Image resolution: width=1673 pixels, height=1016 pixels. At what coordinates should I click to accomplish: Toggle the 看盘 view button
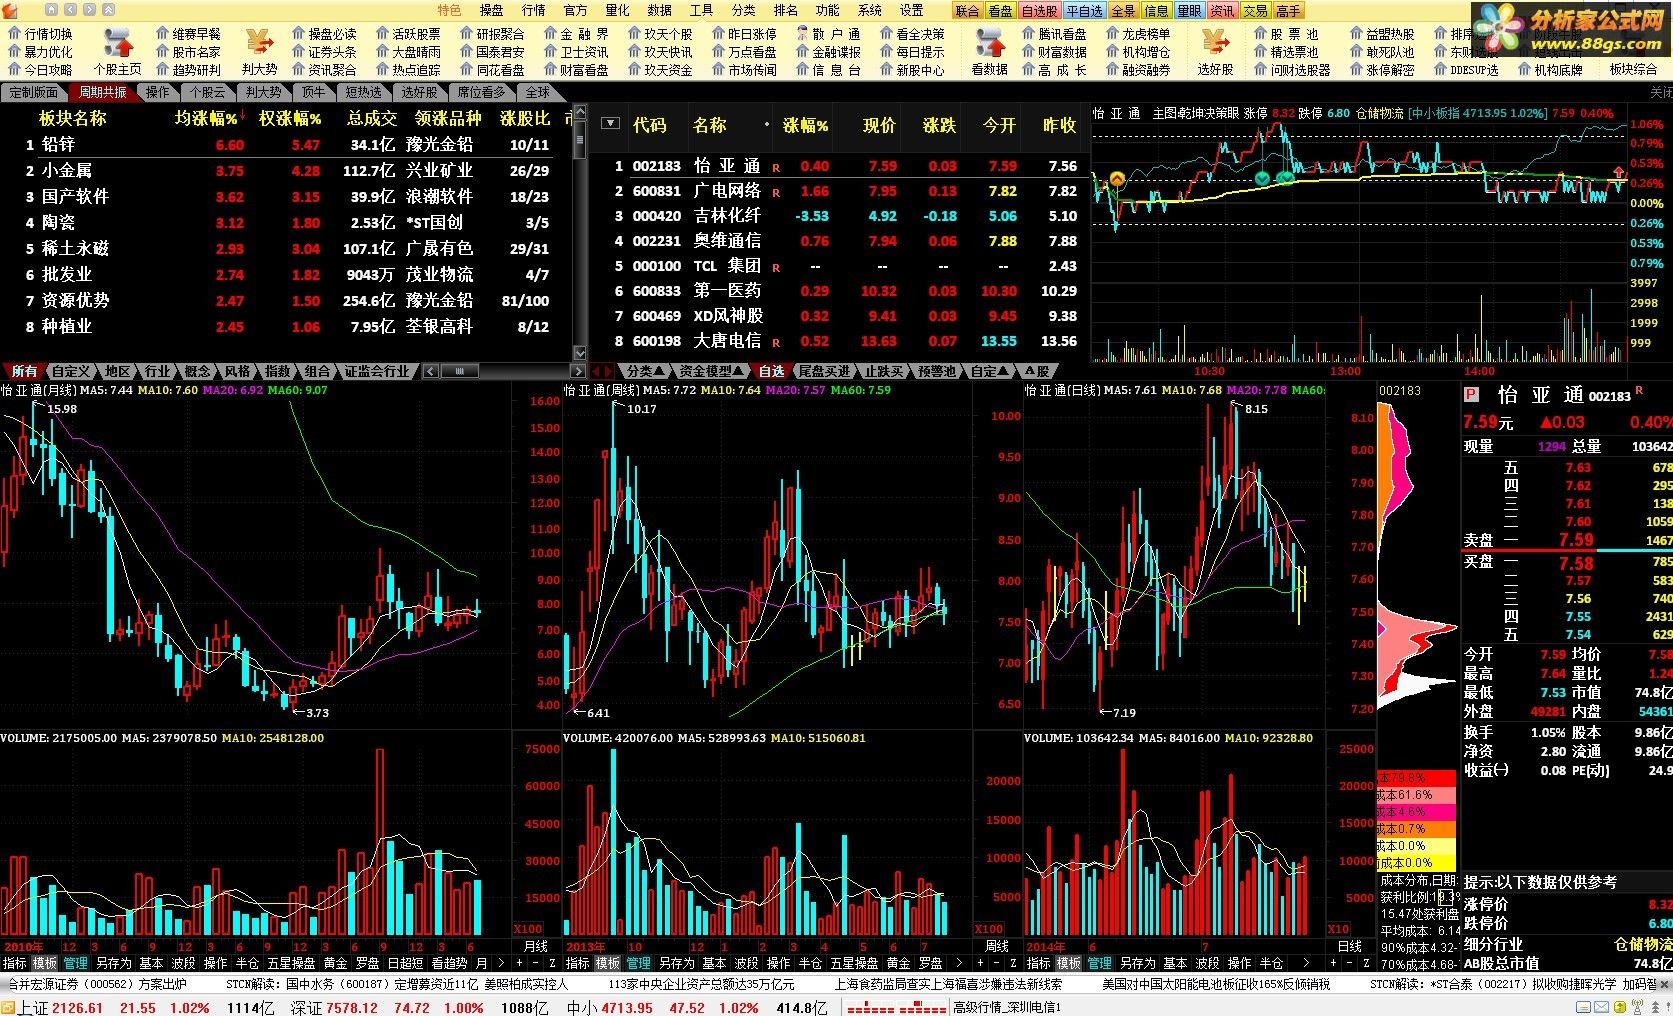point(1000,11)
